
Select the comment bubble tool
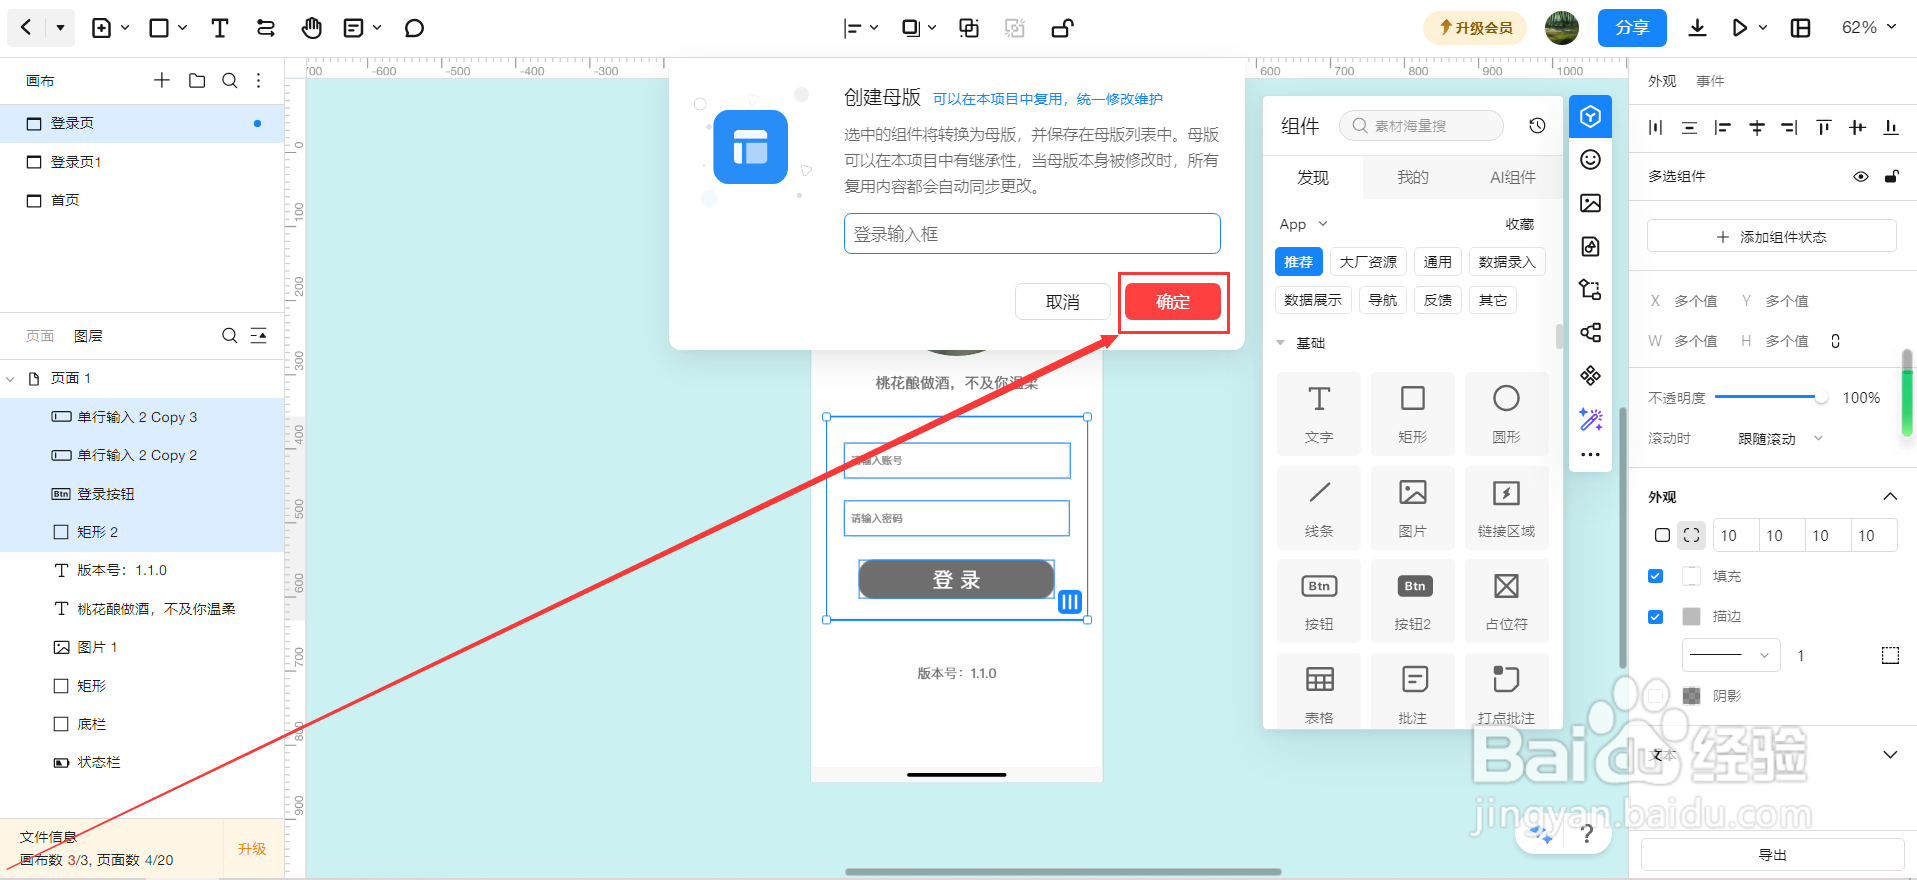(x=414, y=28)
